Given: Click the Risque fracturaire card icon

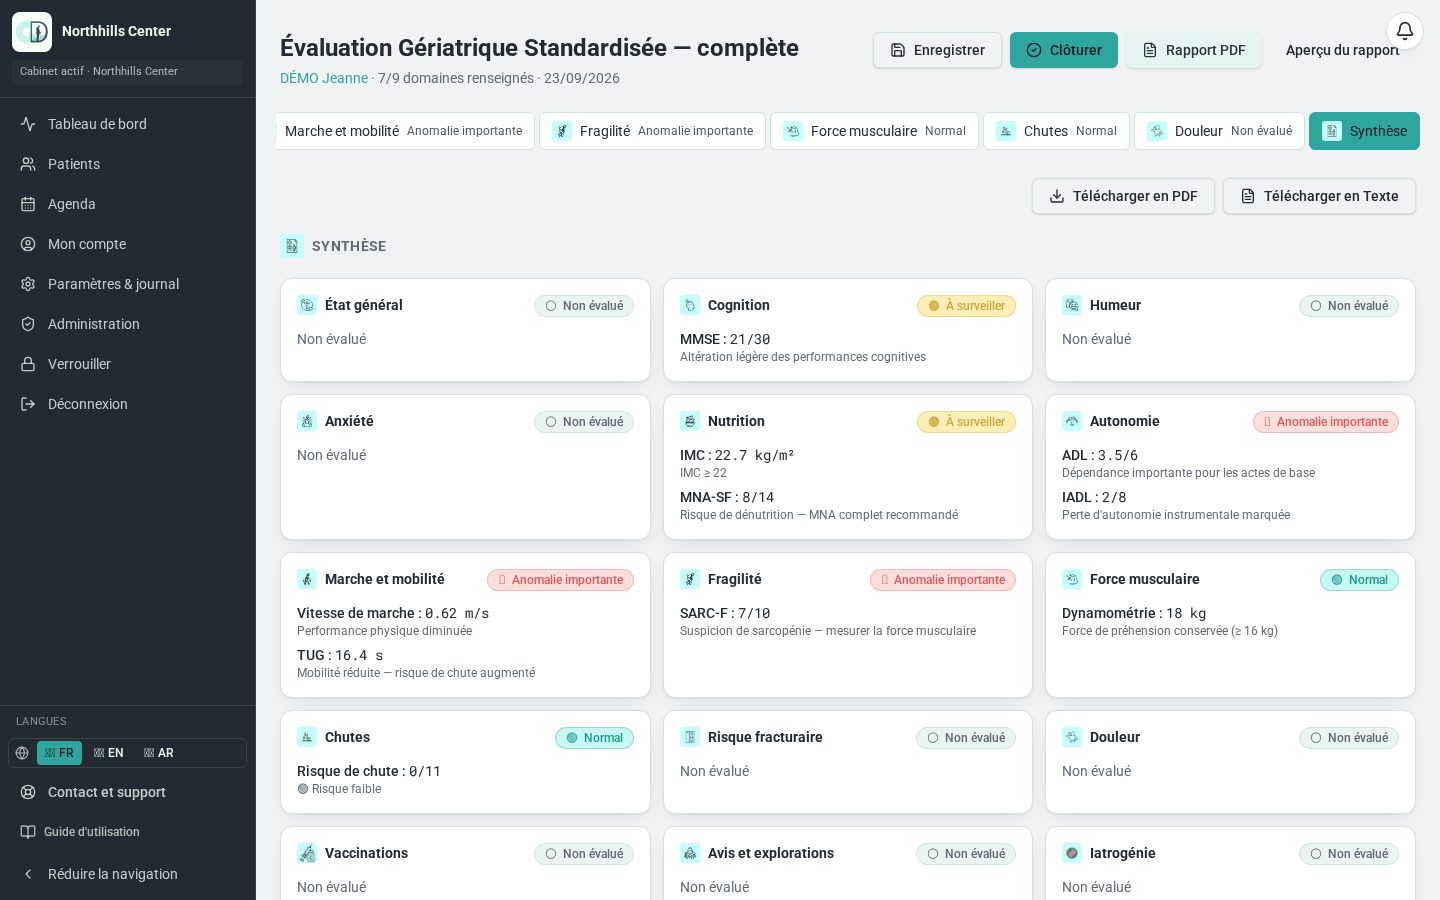Looking at the screenshot, I should tap(690, 737).
